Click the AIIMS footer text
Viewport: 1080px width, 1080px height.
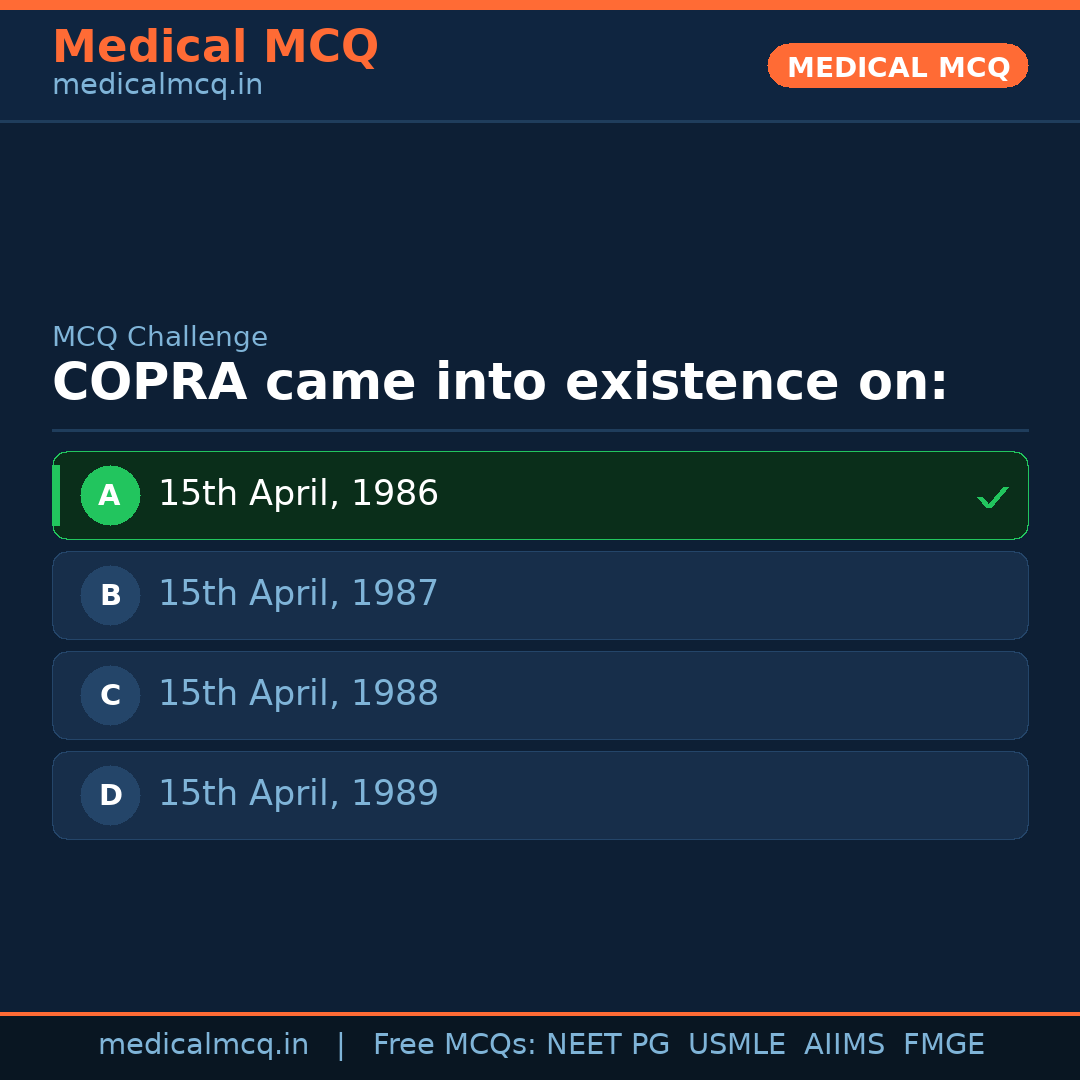tap(844, 1045)
